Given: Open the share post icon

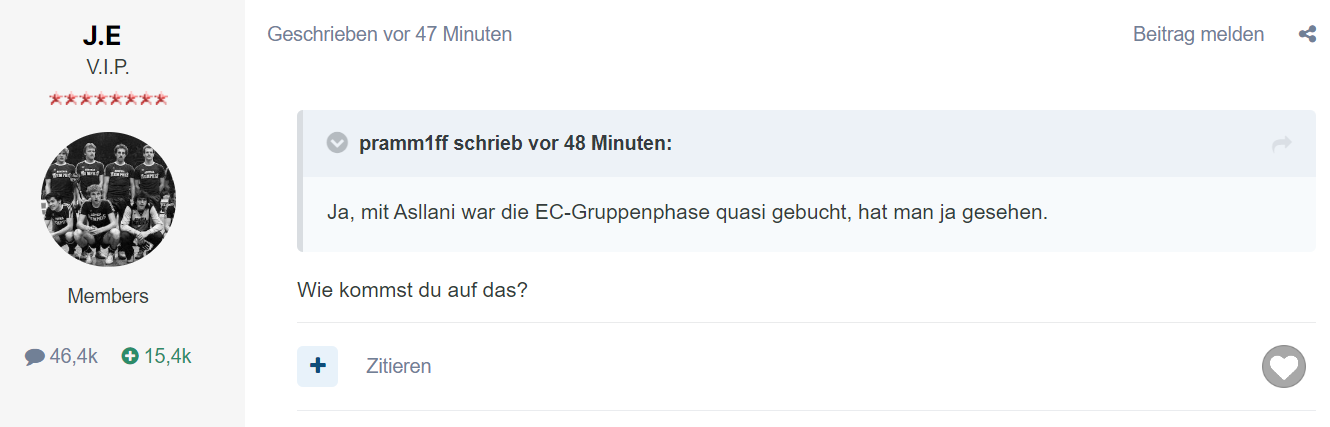Looking at the screenshot, I should 1307,35.
